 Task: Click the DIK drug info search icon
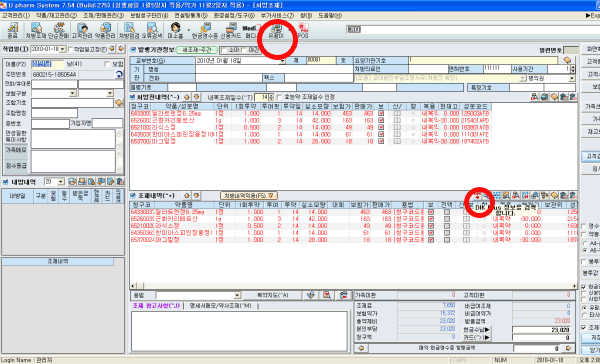click(x=478, y=195)
